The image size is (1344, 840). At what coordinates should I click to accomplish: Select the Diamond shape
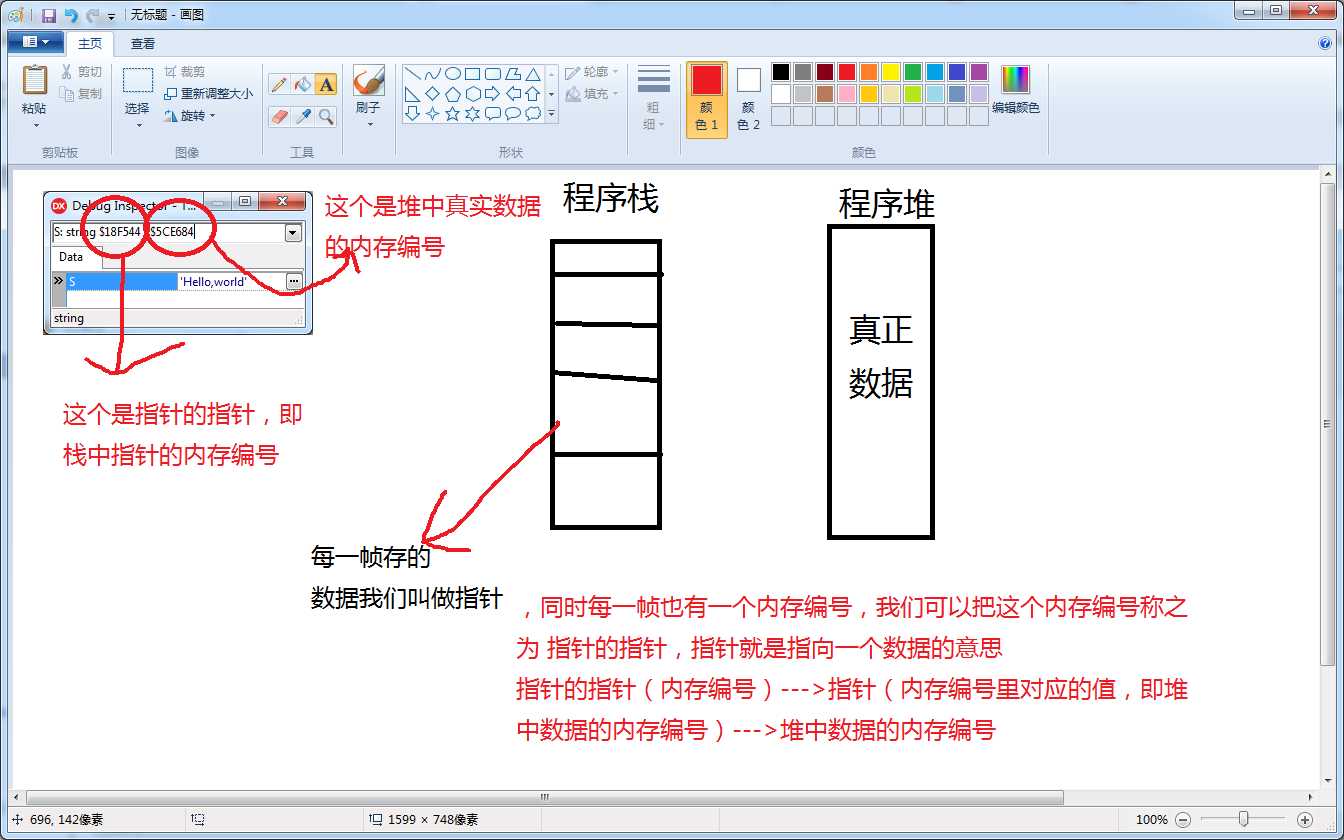point(432,94)
